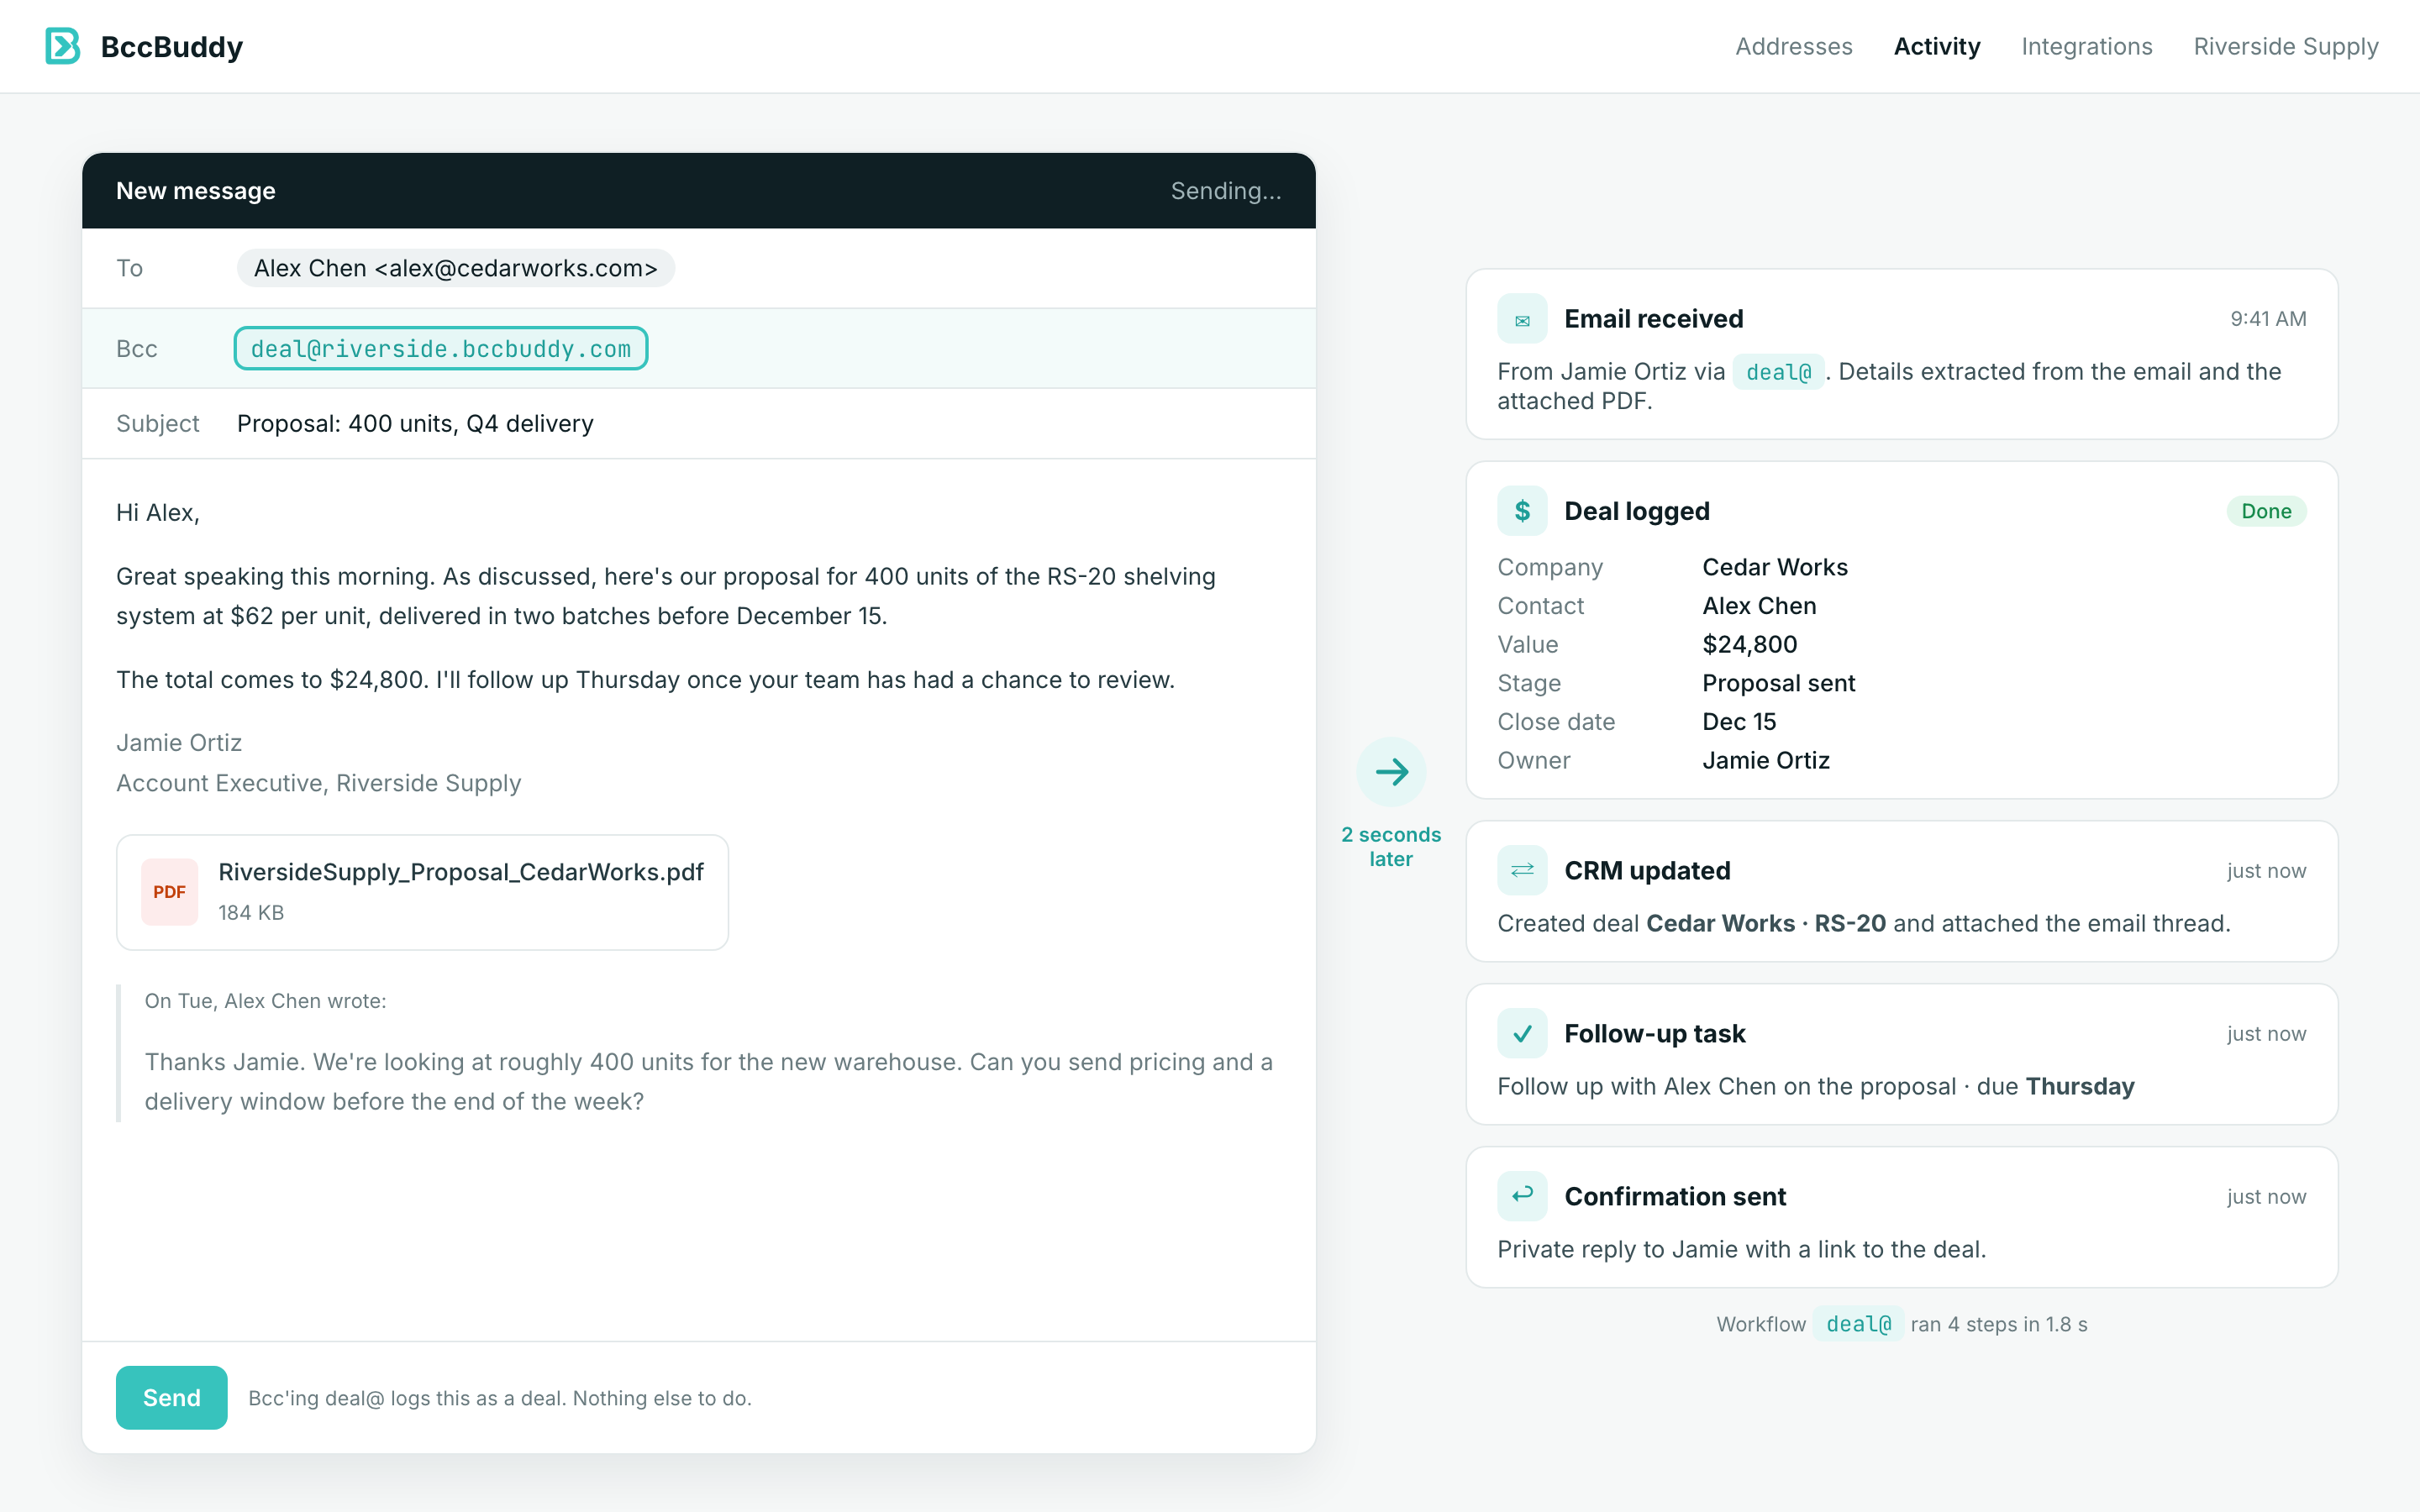This screenshot has height=1512, width=2420.
Task: Click the Send button
Action: click(x=172, y=1398)
